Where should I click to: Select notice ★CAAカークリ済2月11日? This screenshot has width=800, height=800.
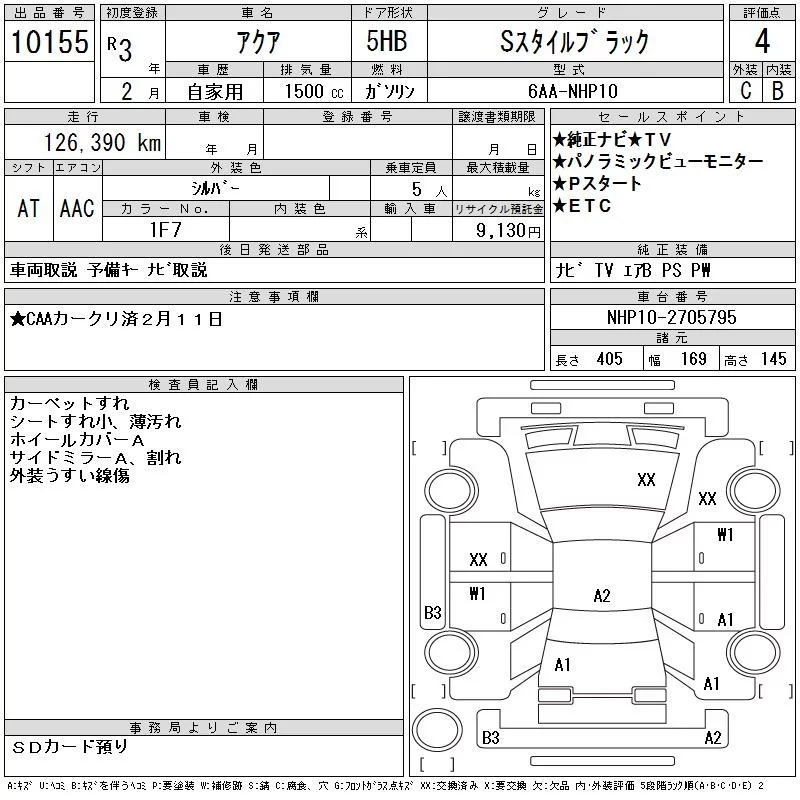(116, 319)
